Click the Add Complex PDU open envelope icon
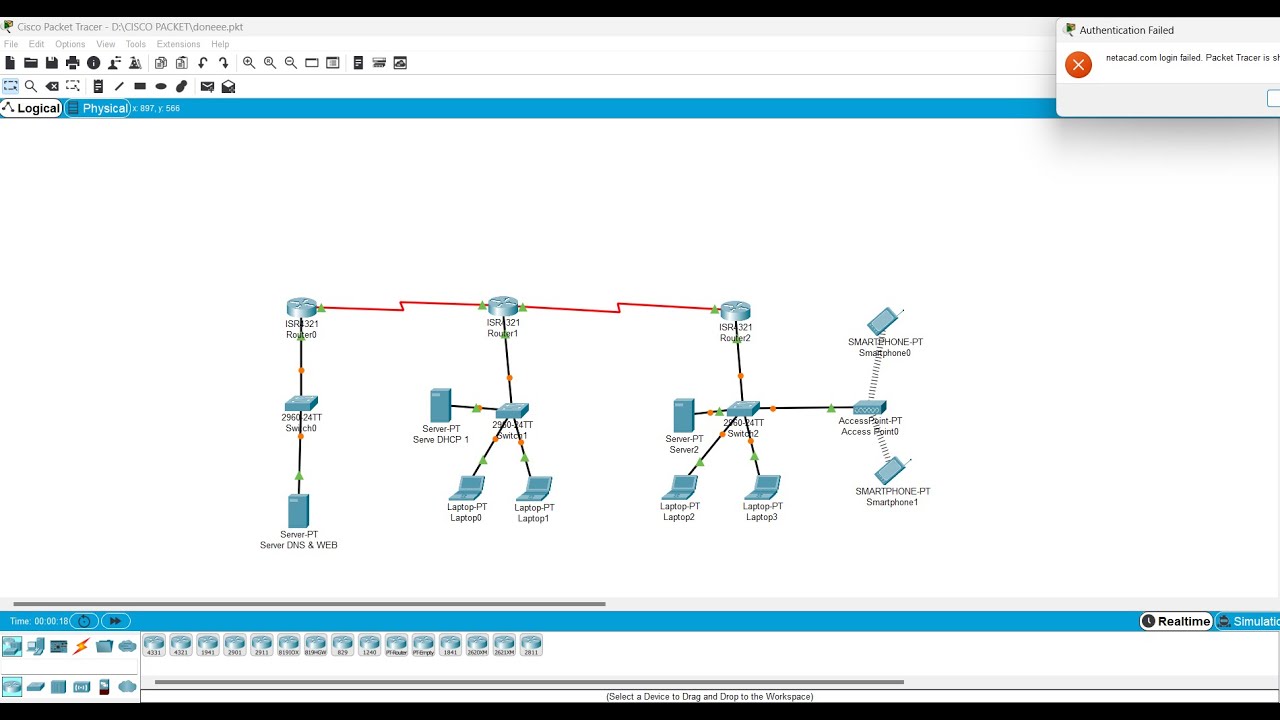Image resolution: width=1280 pixels, height=720 pixels. coord(228,87)
